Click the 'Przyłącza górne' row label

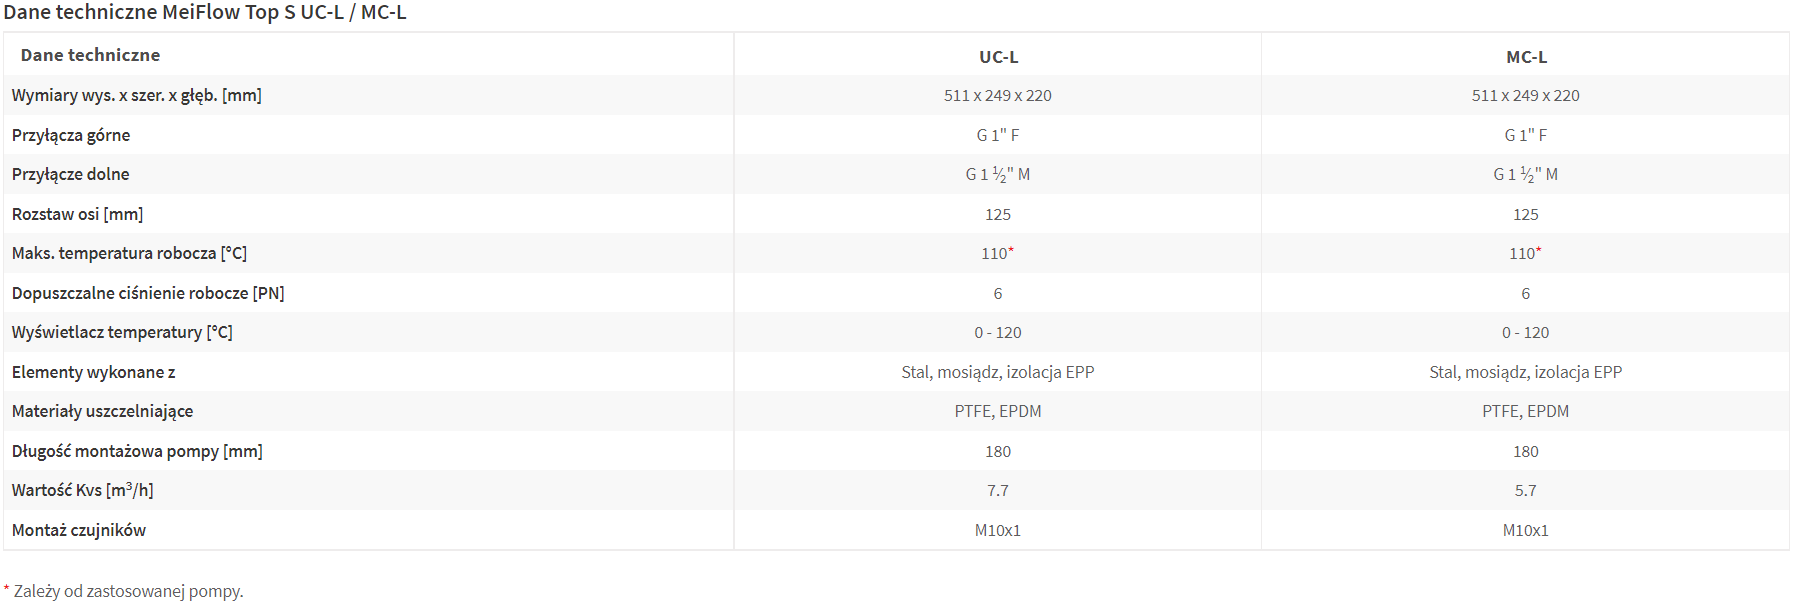[x=71, y=135]
